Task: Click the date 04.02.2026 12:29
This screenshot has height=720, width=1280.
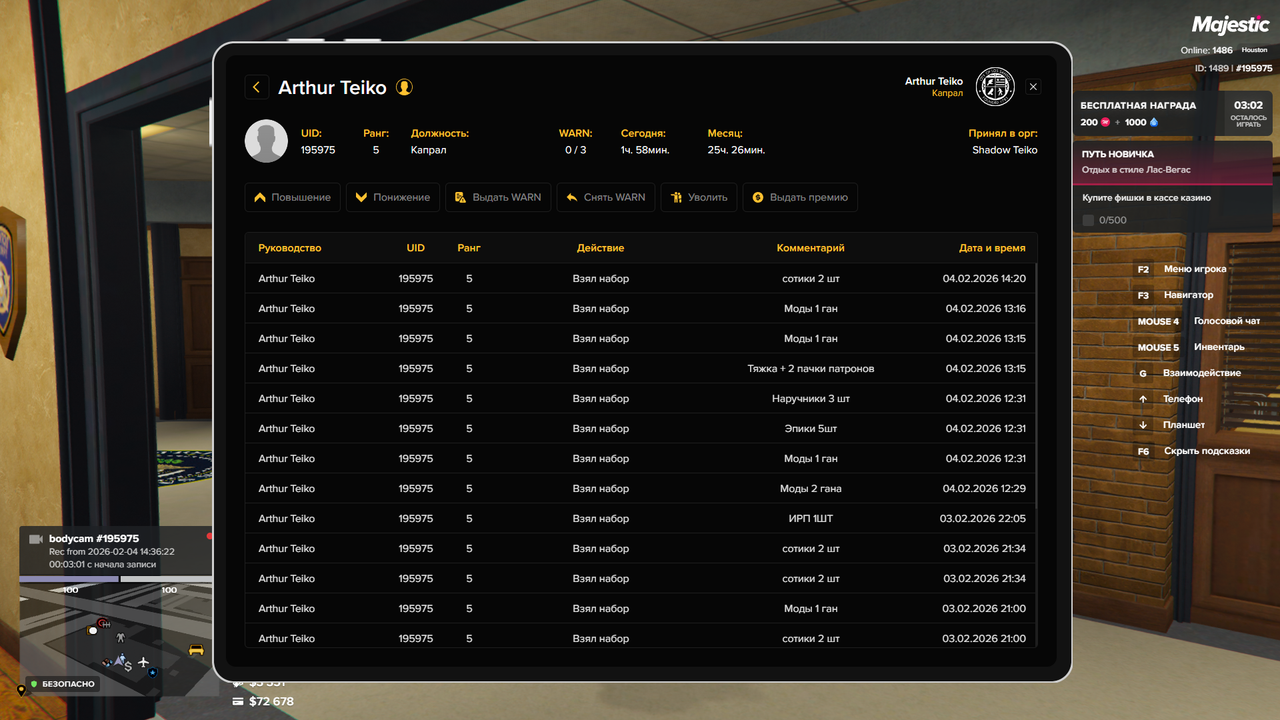Action: 984,488
